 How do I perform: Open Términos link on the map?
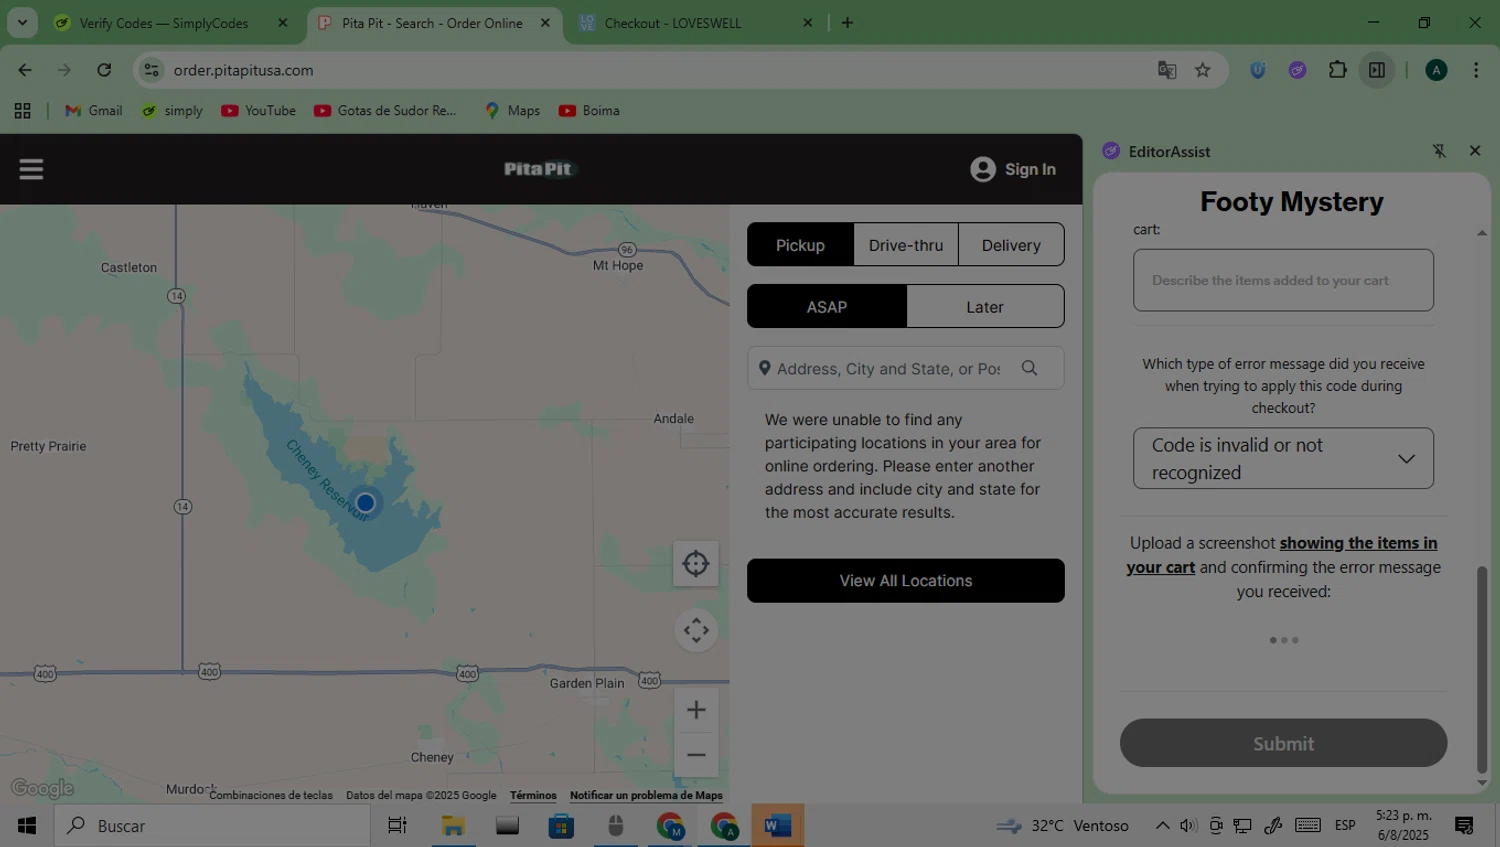[x=533, y=796]
